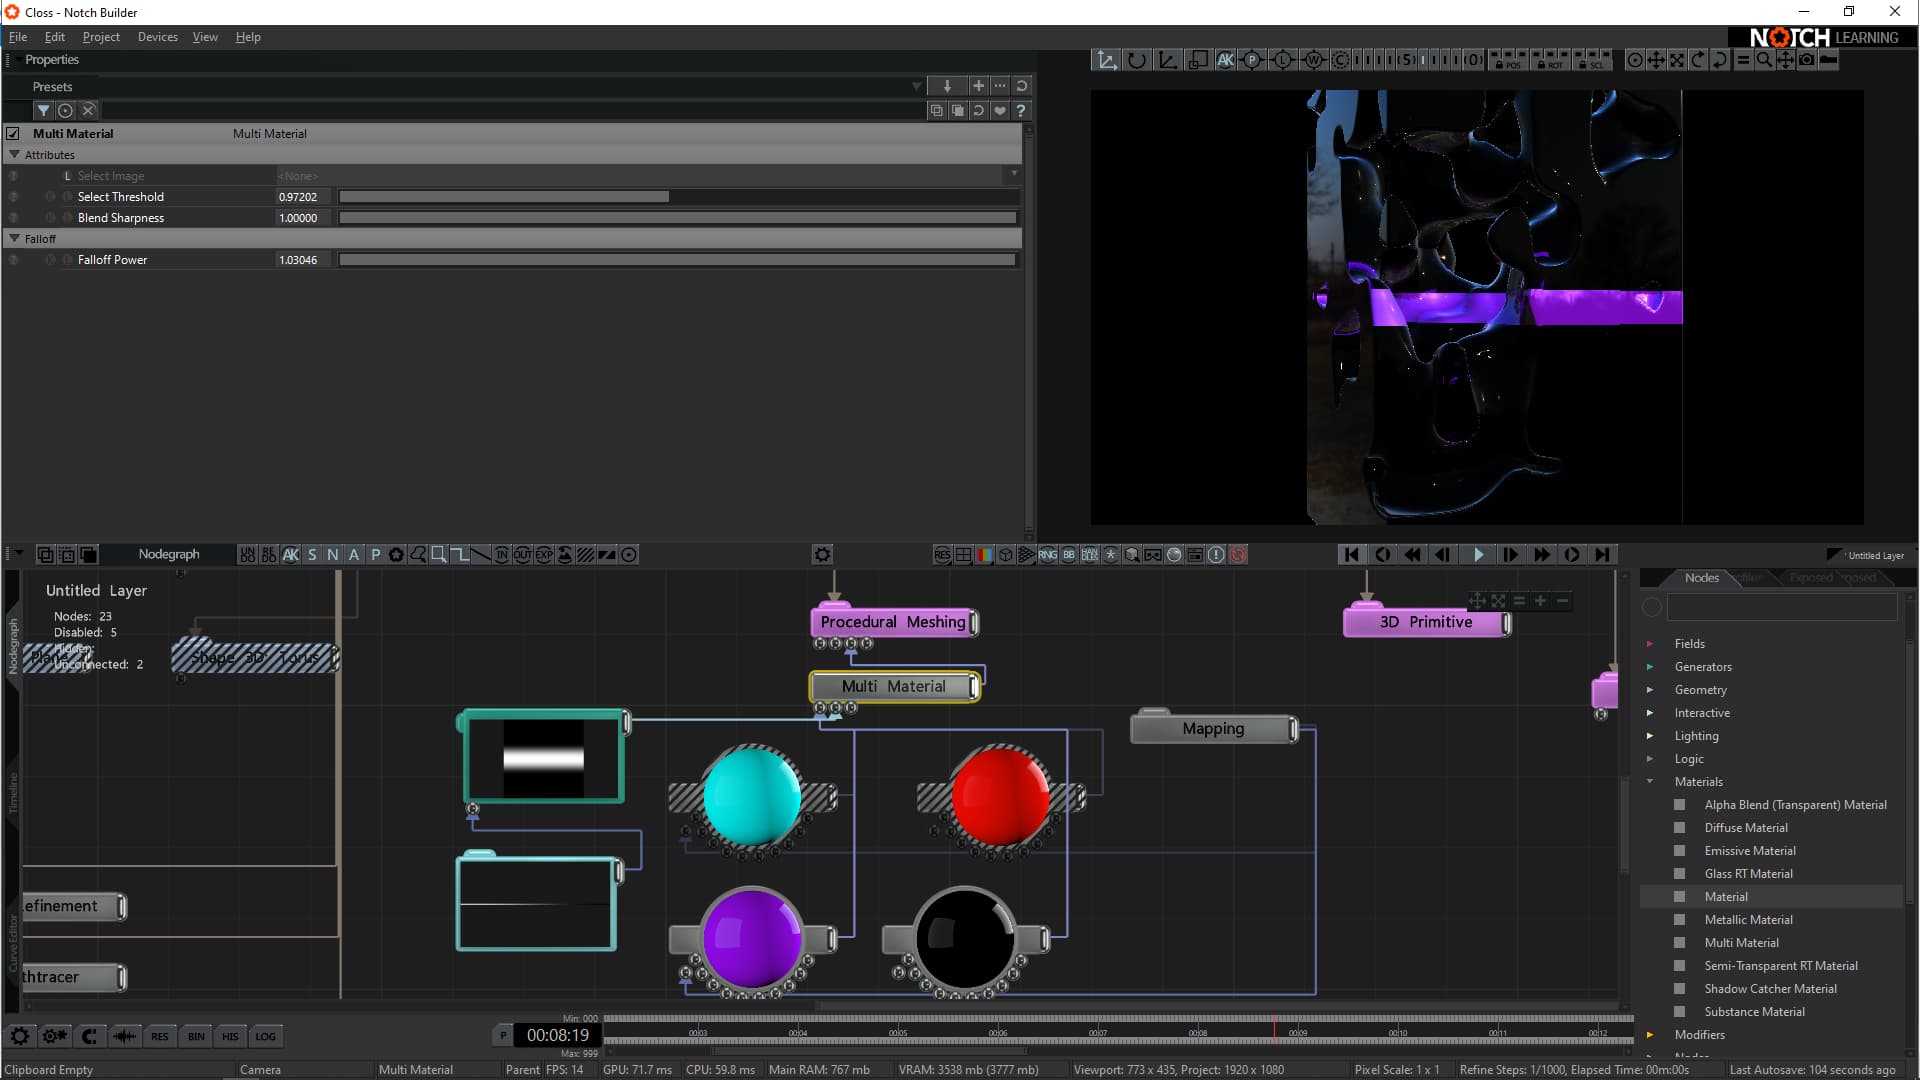Click the camera snapshot icon above viewport
This screenshot has height=1080, width=1920.
pos(1807,60)
